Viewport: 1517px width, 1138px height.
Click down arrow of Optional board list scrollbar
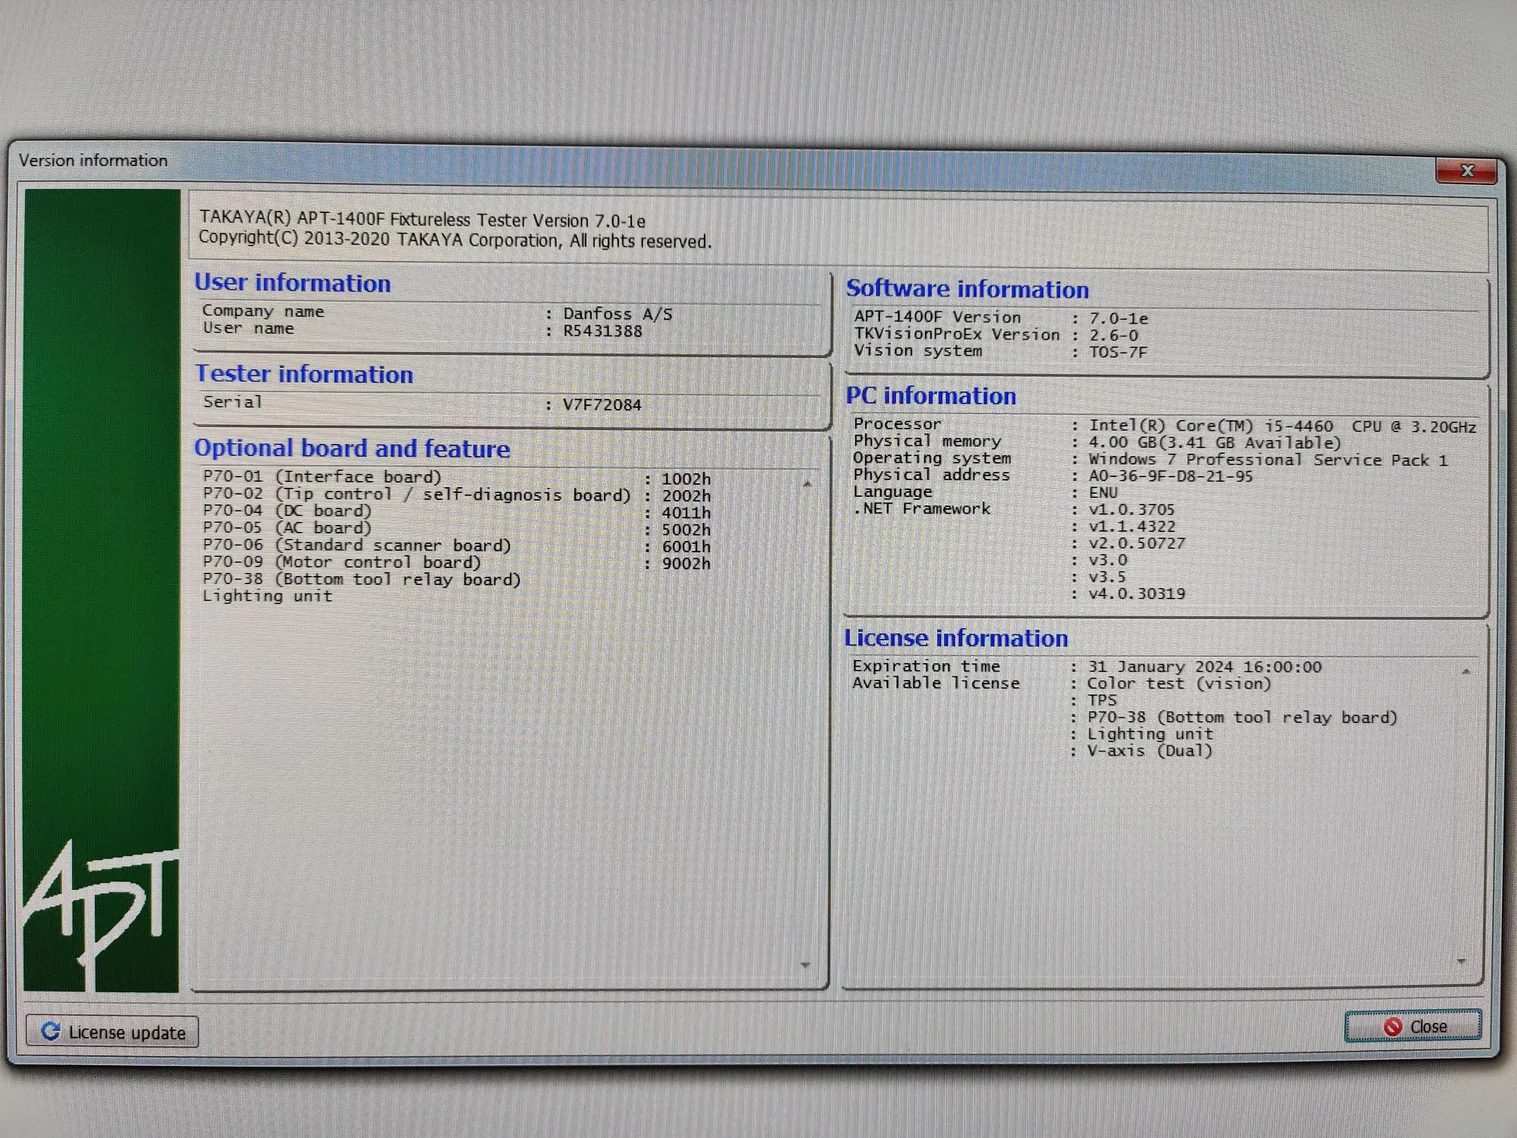(x=805, y=965)
